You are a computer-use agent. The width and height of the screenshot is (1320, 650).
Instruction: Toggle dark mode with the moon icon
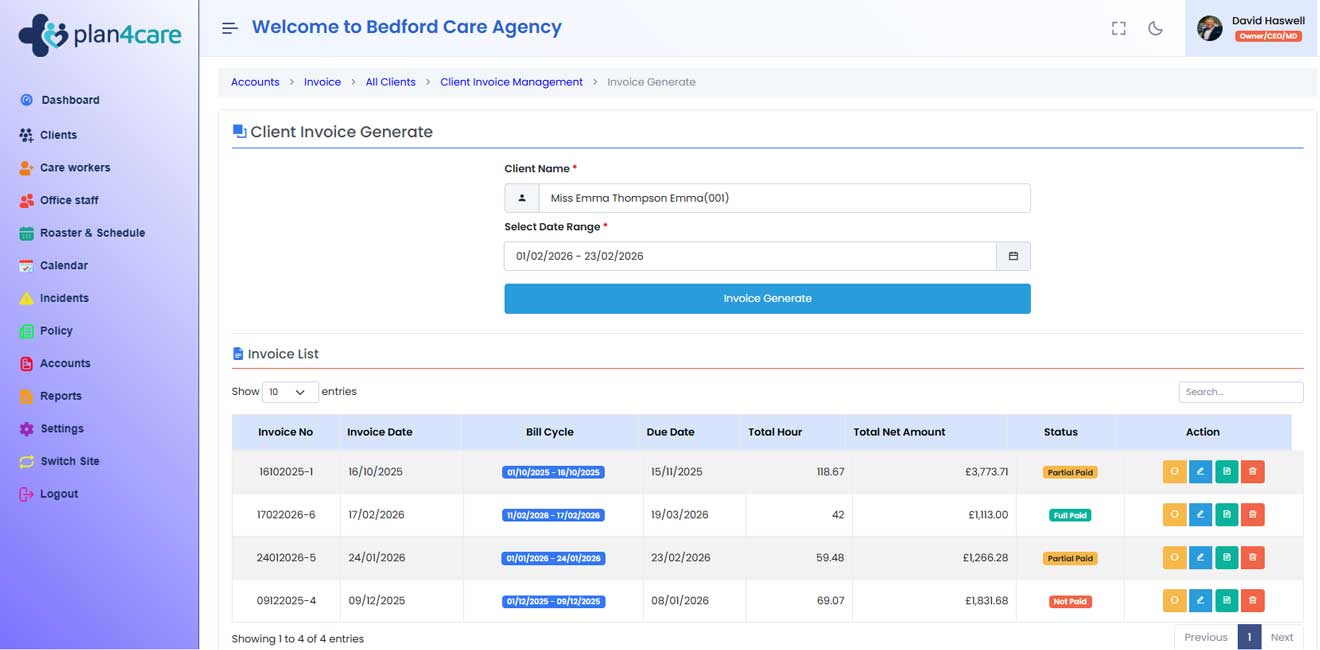1155,28
